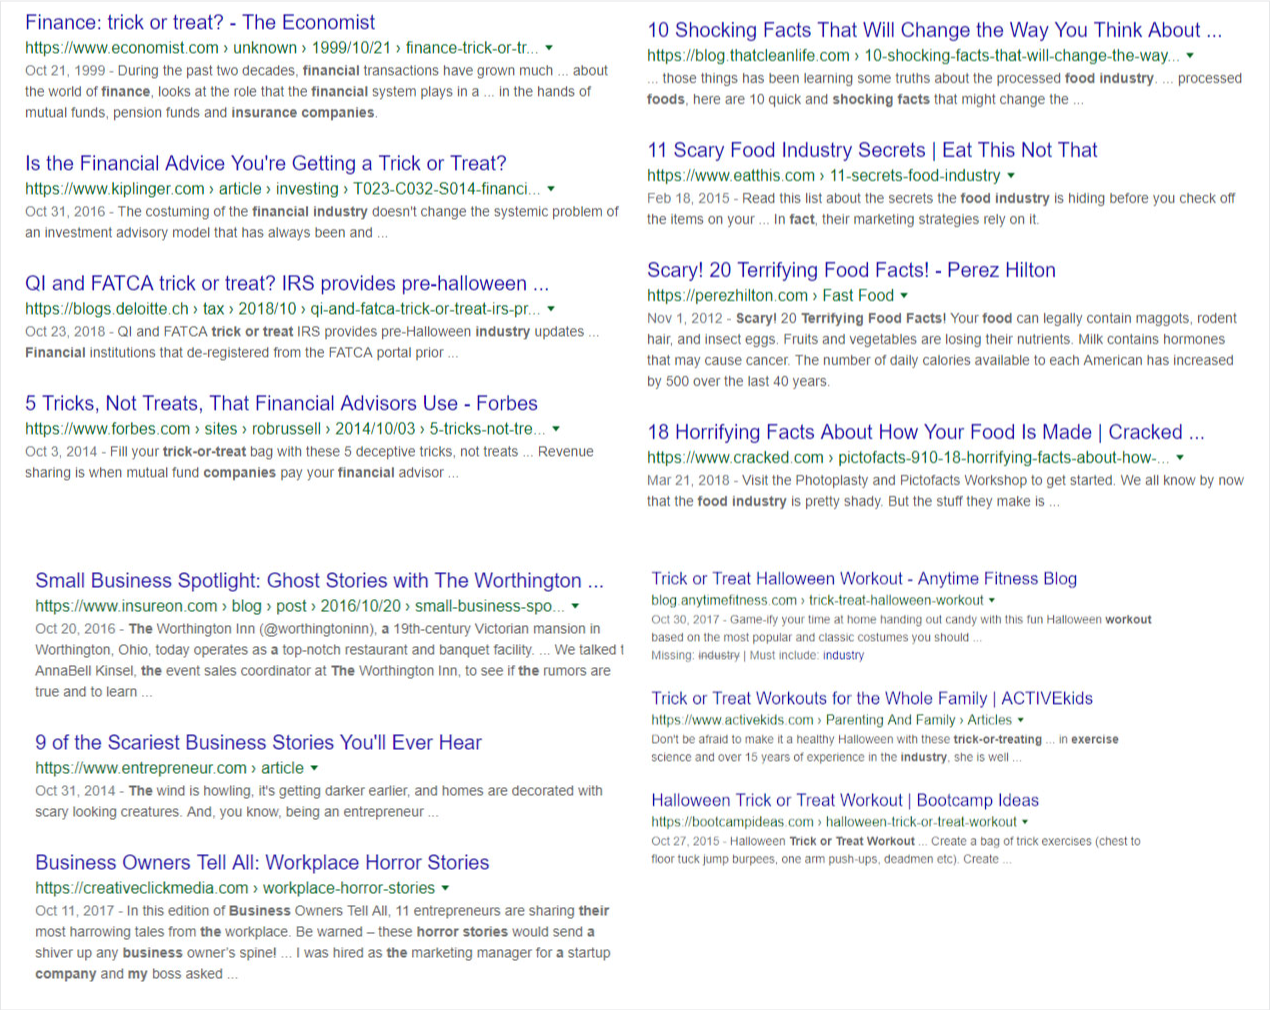Click the snippet dated Oct 21, 1999
This screenshot has height=1010, width=1270.
[316, 92]
